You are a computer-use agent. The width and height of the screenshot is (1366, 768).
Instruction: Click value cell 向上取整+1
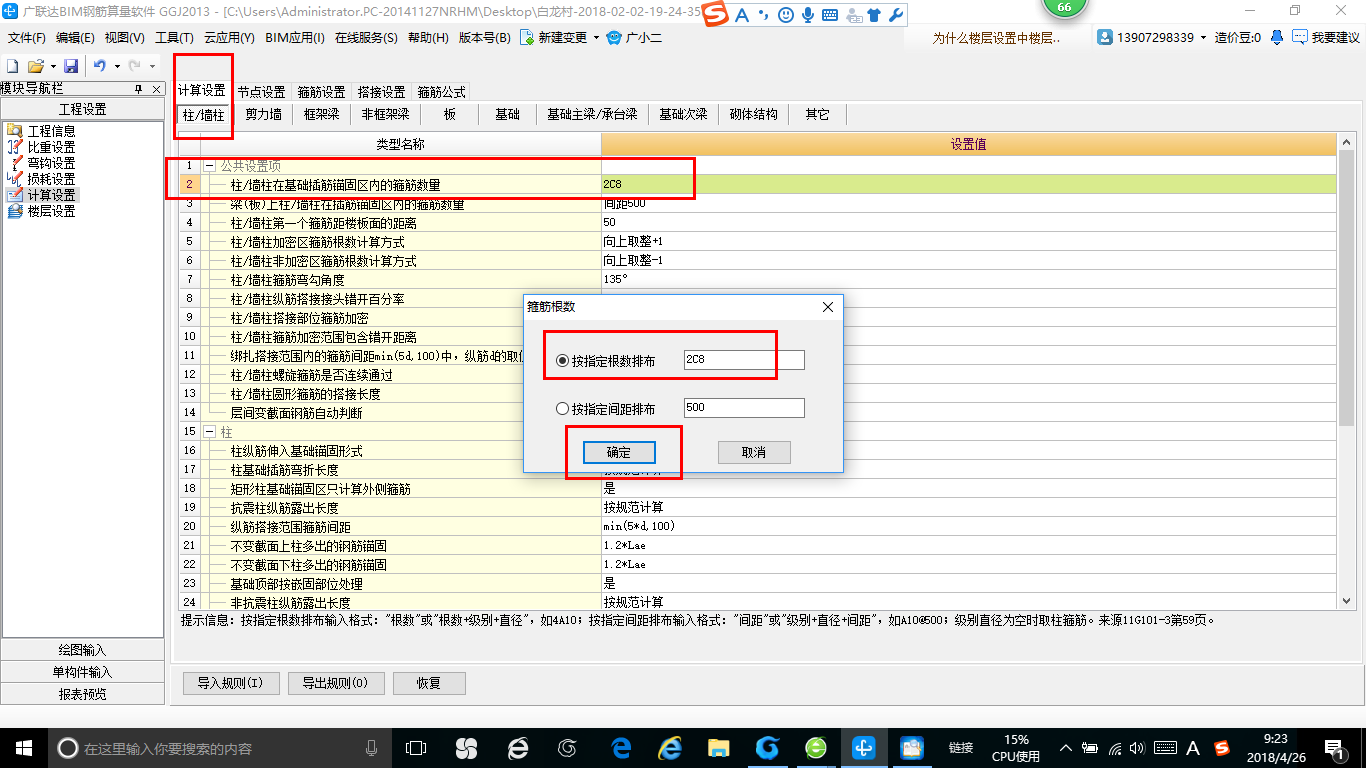(968, 242)
